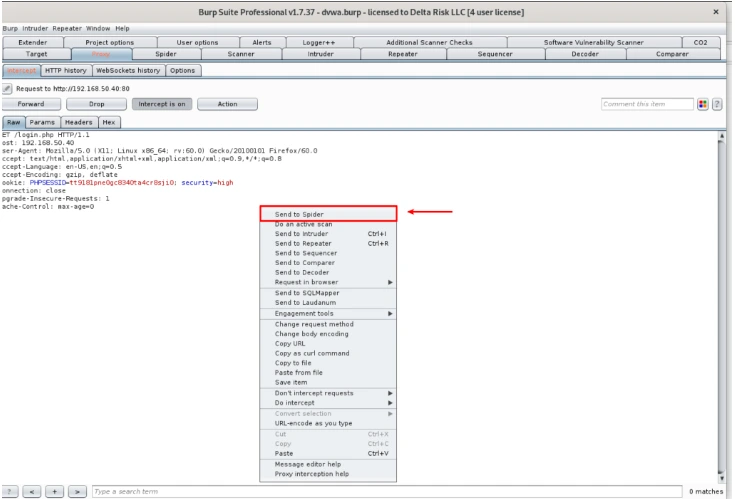Select Send to Decoder
This screenshot has width=735, height=499.
[328, 272]
